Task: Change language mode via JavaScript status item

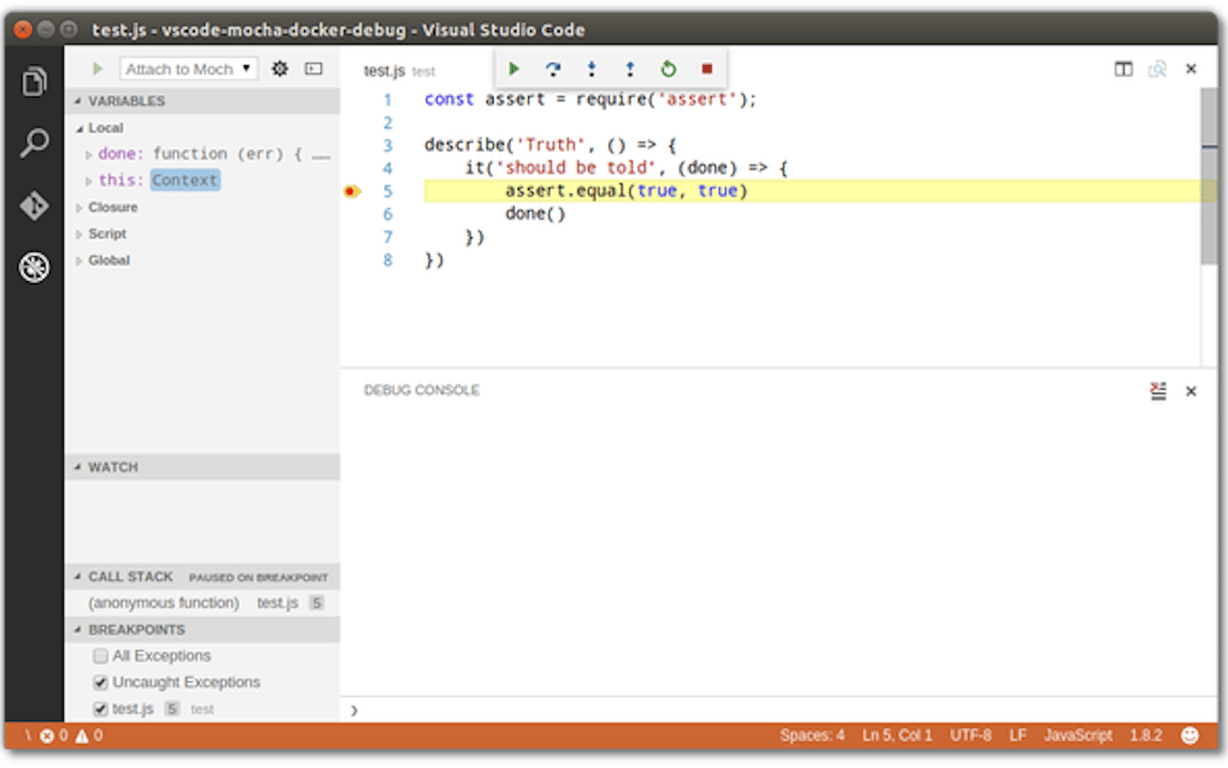Action: tap(1077, 735)
